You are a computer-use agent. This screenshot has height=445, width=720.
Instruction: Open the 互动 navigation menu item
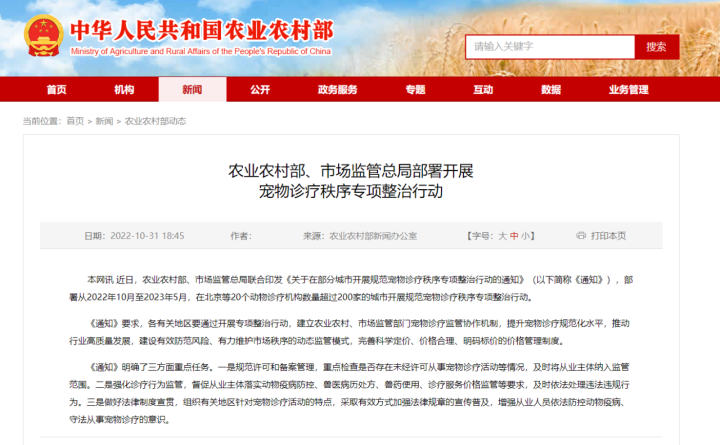tap(483, 90)
